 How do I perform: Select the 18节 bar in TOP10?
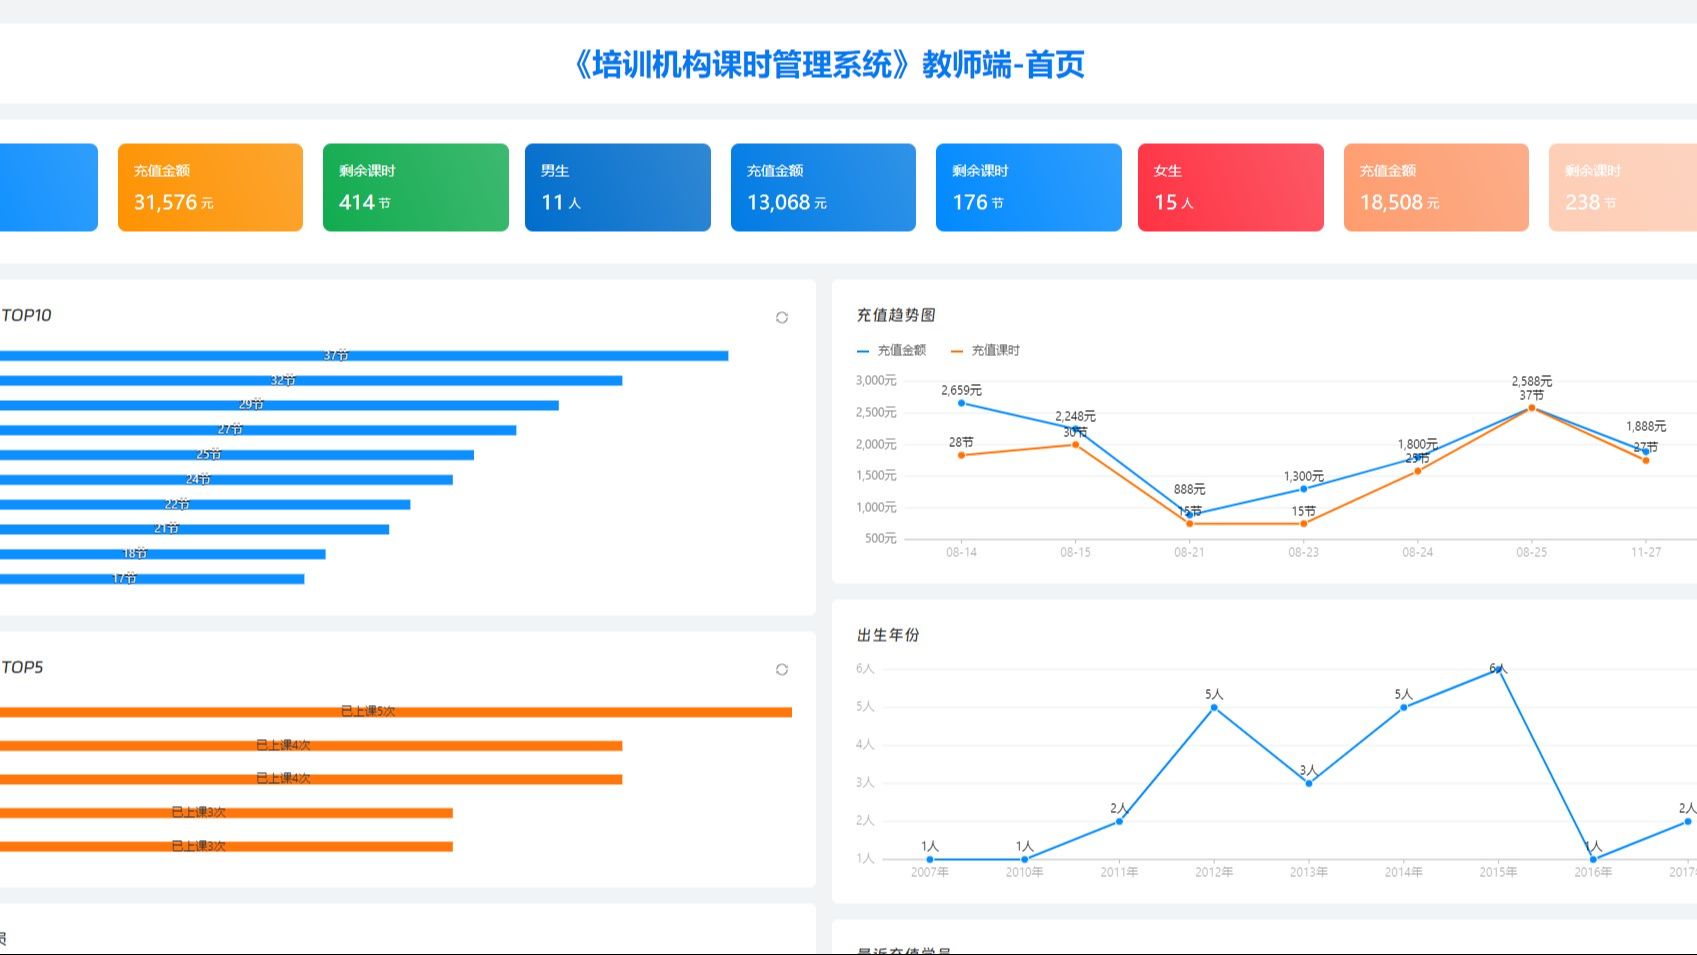click(x=163, y=554)
